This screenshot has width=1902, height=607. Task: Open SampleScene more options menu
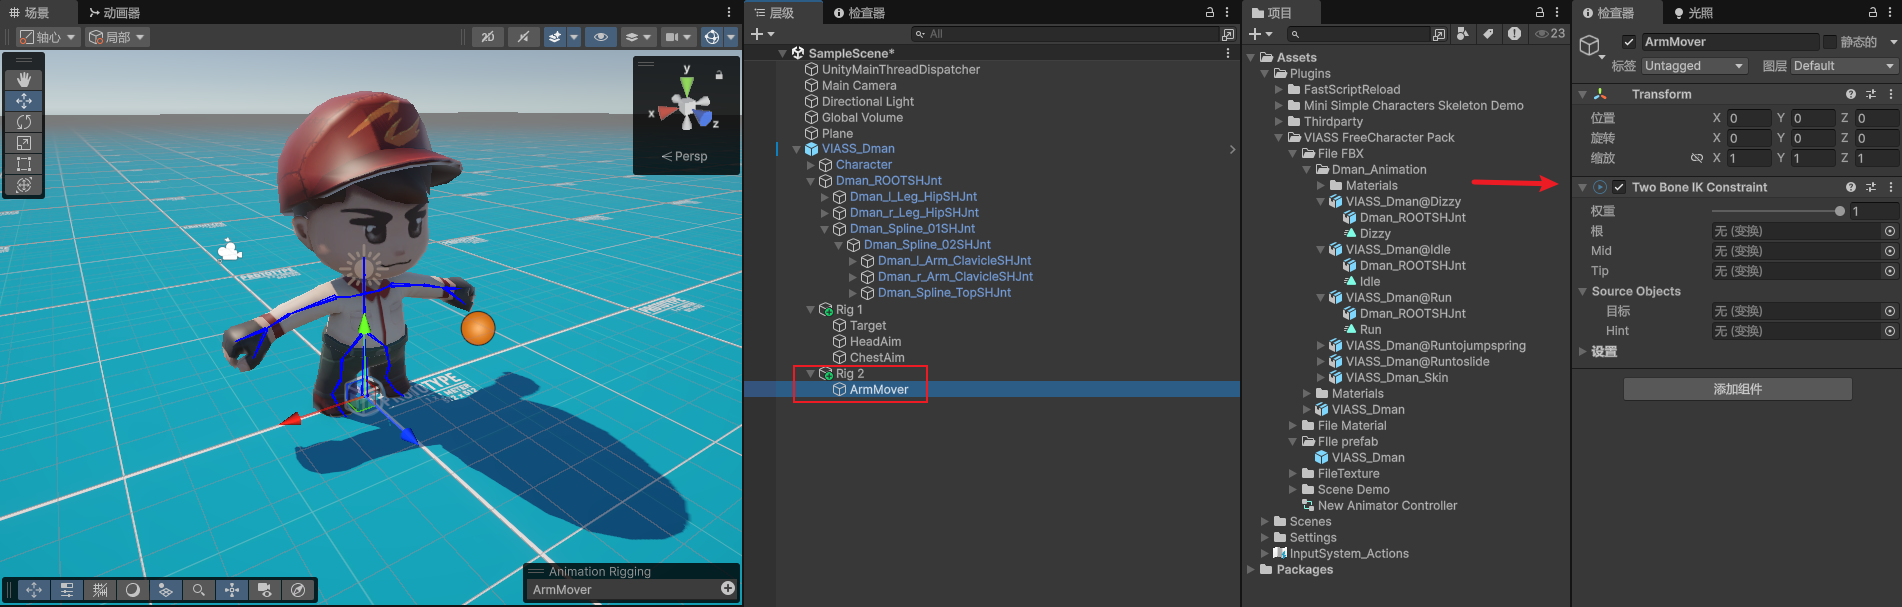[x=1228, y=53]
